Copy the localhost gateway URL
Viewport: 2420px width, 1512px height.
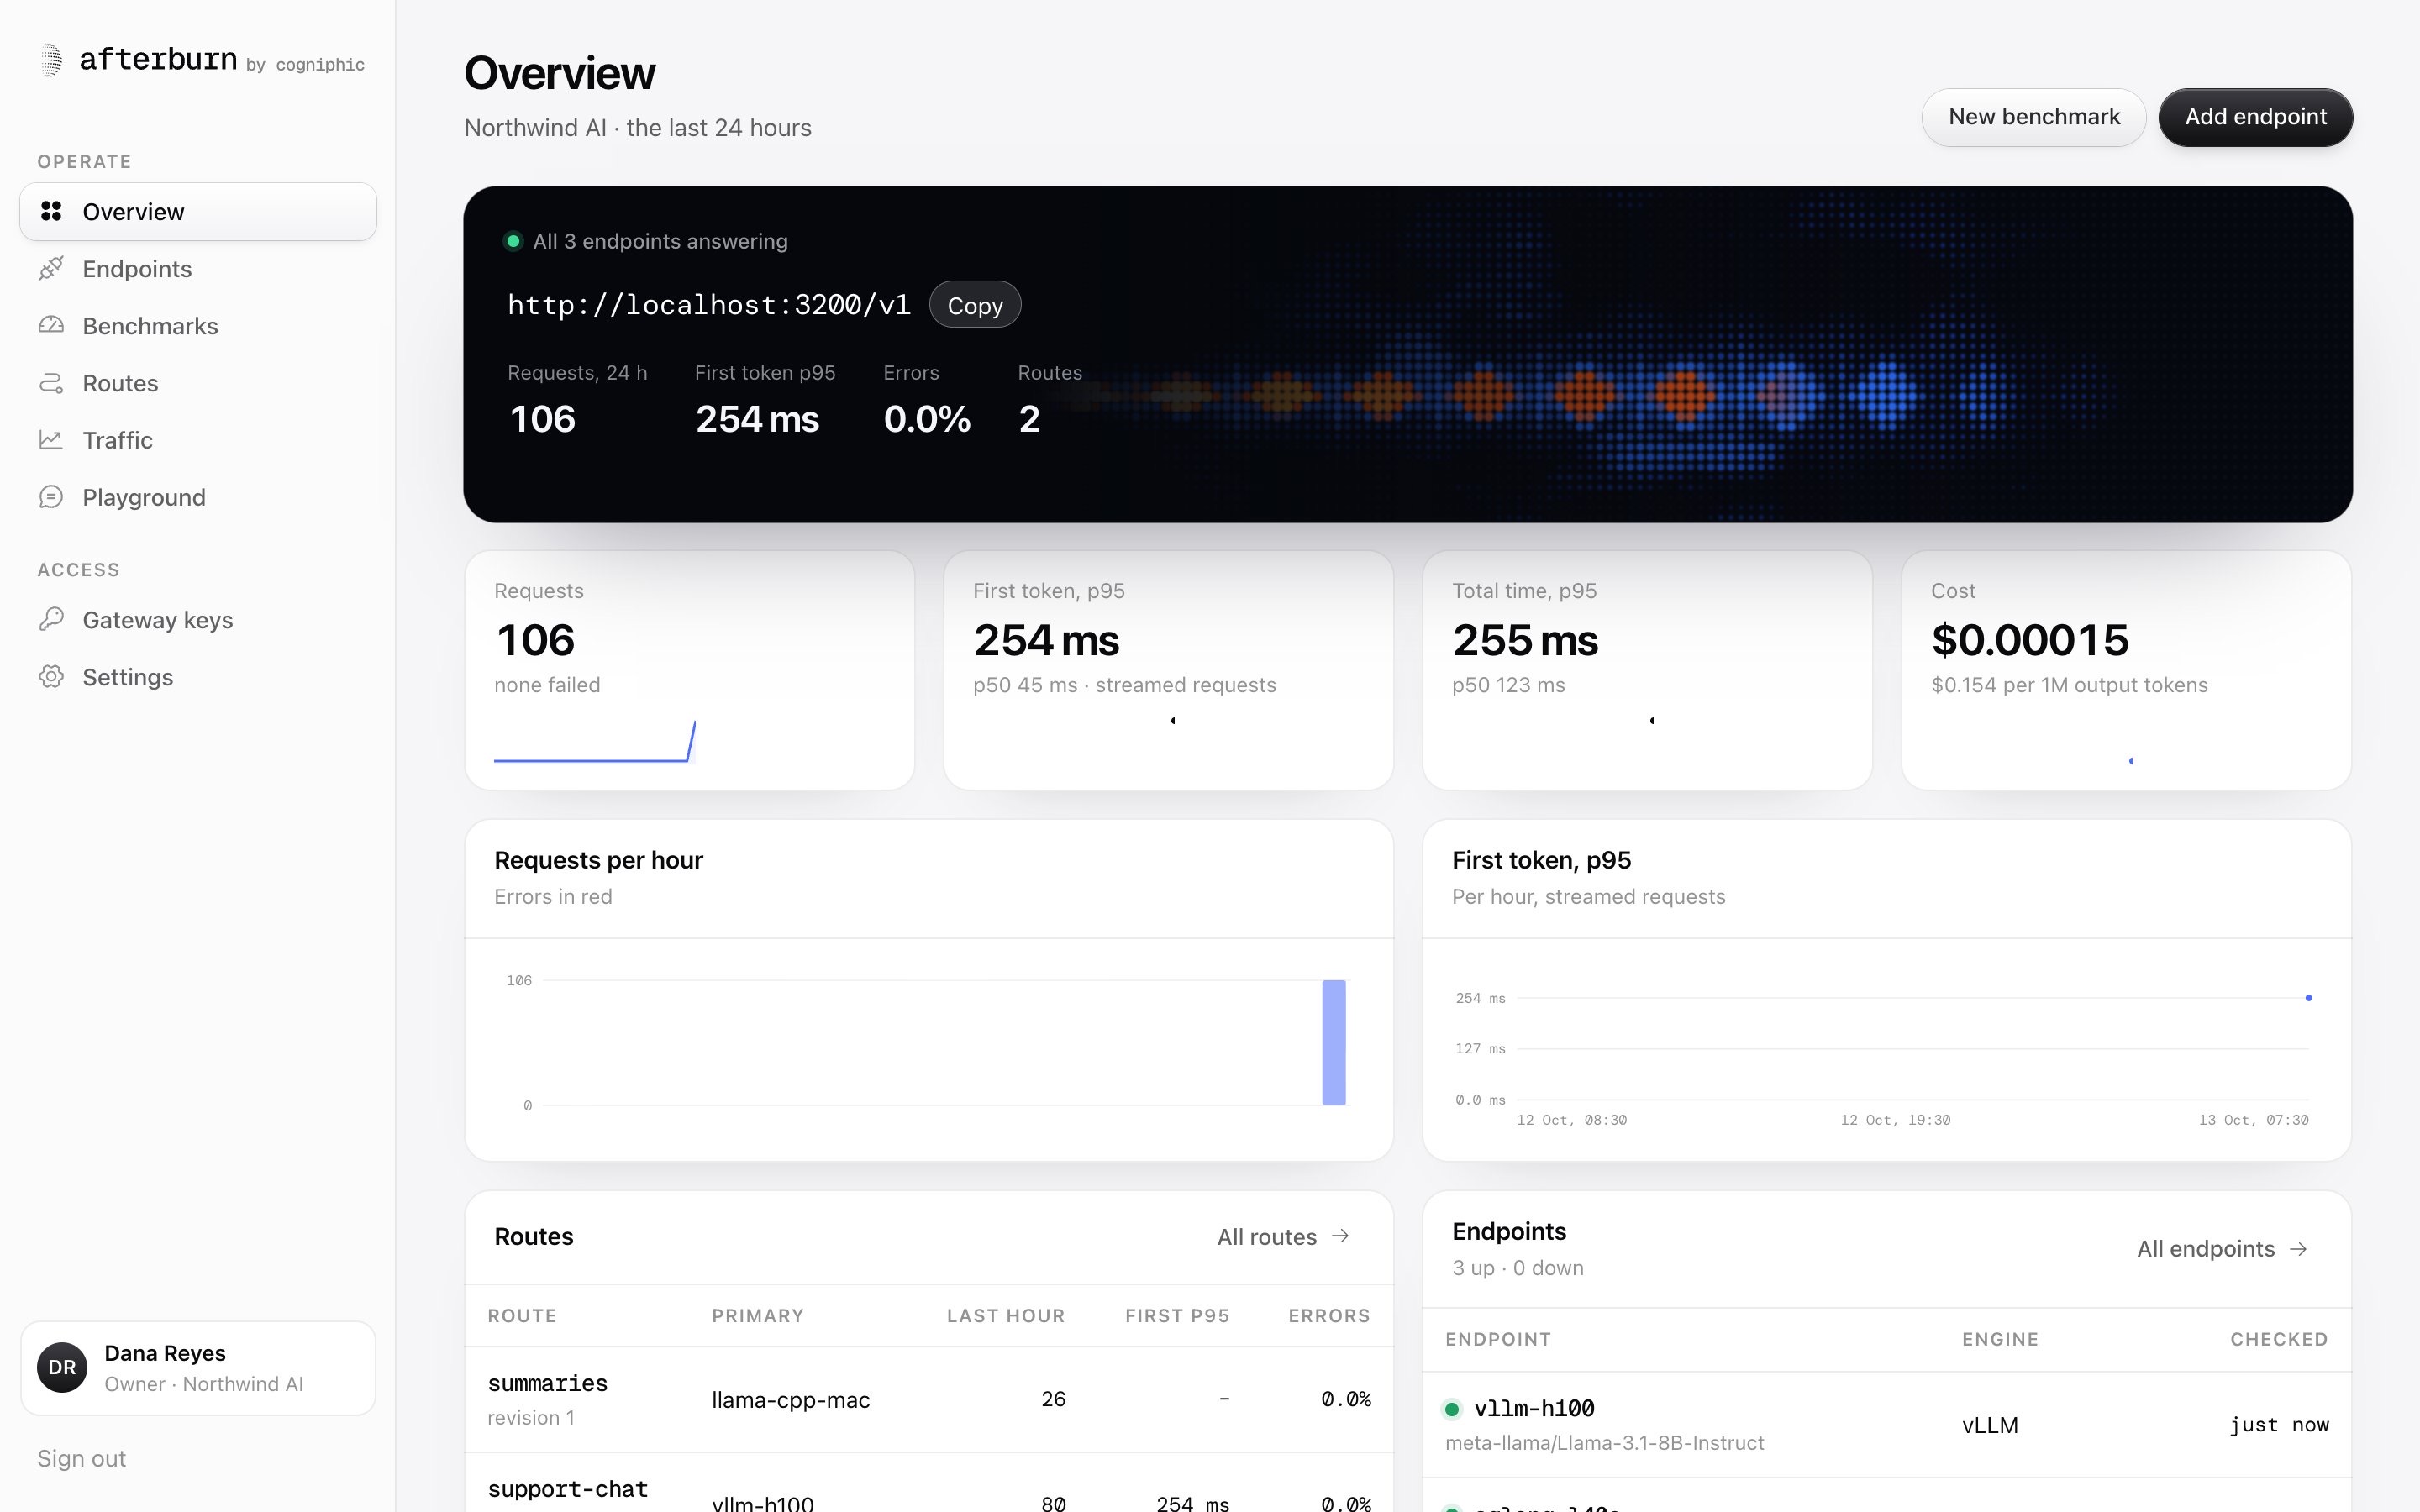tap(975, 305)
